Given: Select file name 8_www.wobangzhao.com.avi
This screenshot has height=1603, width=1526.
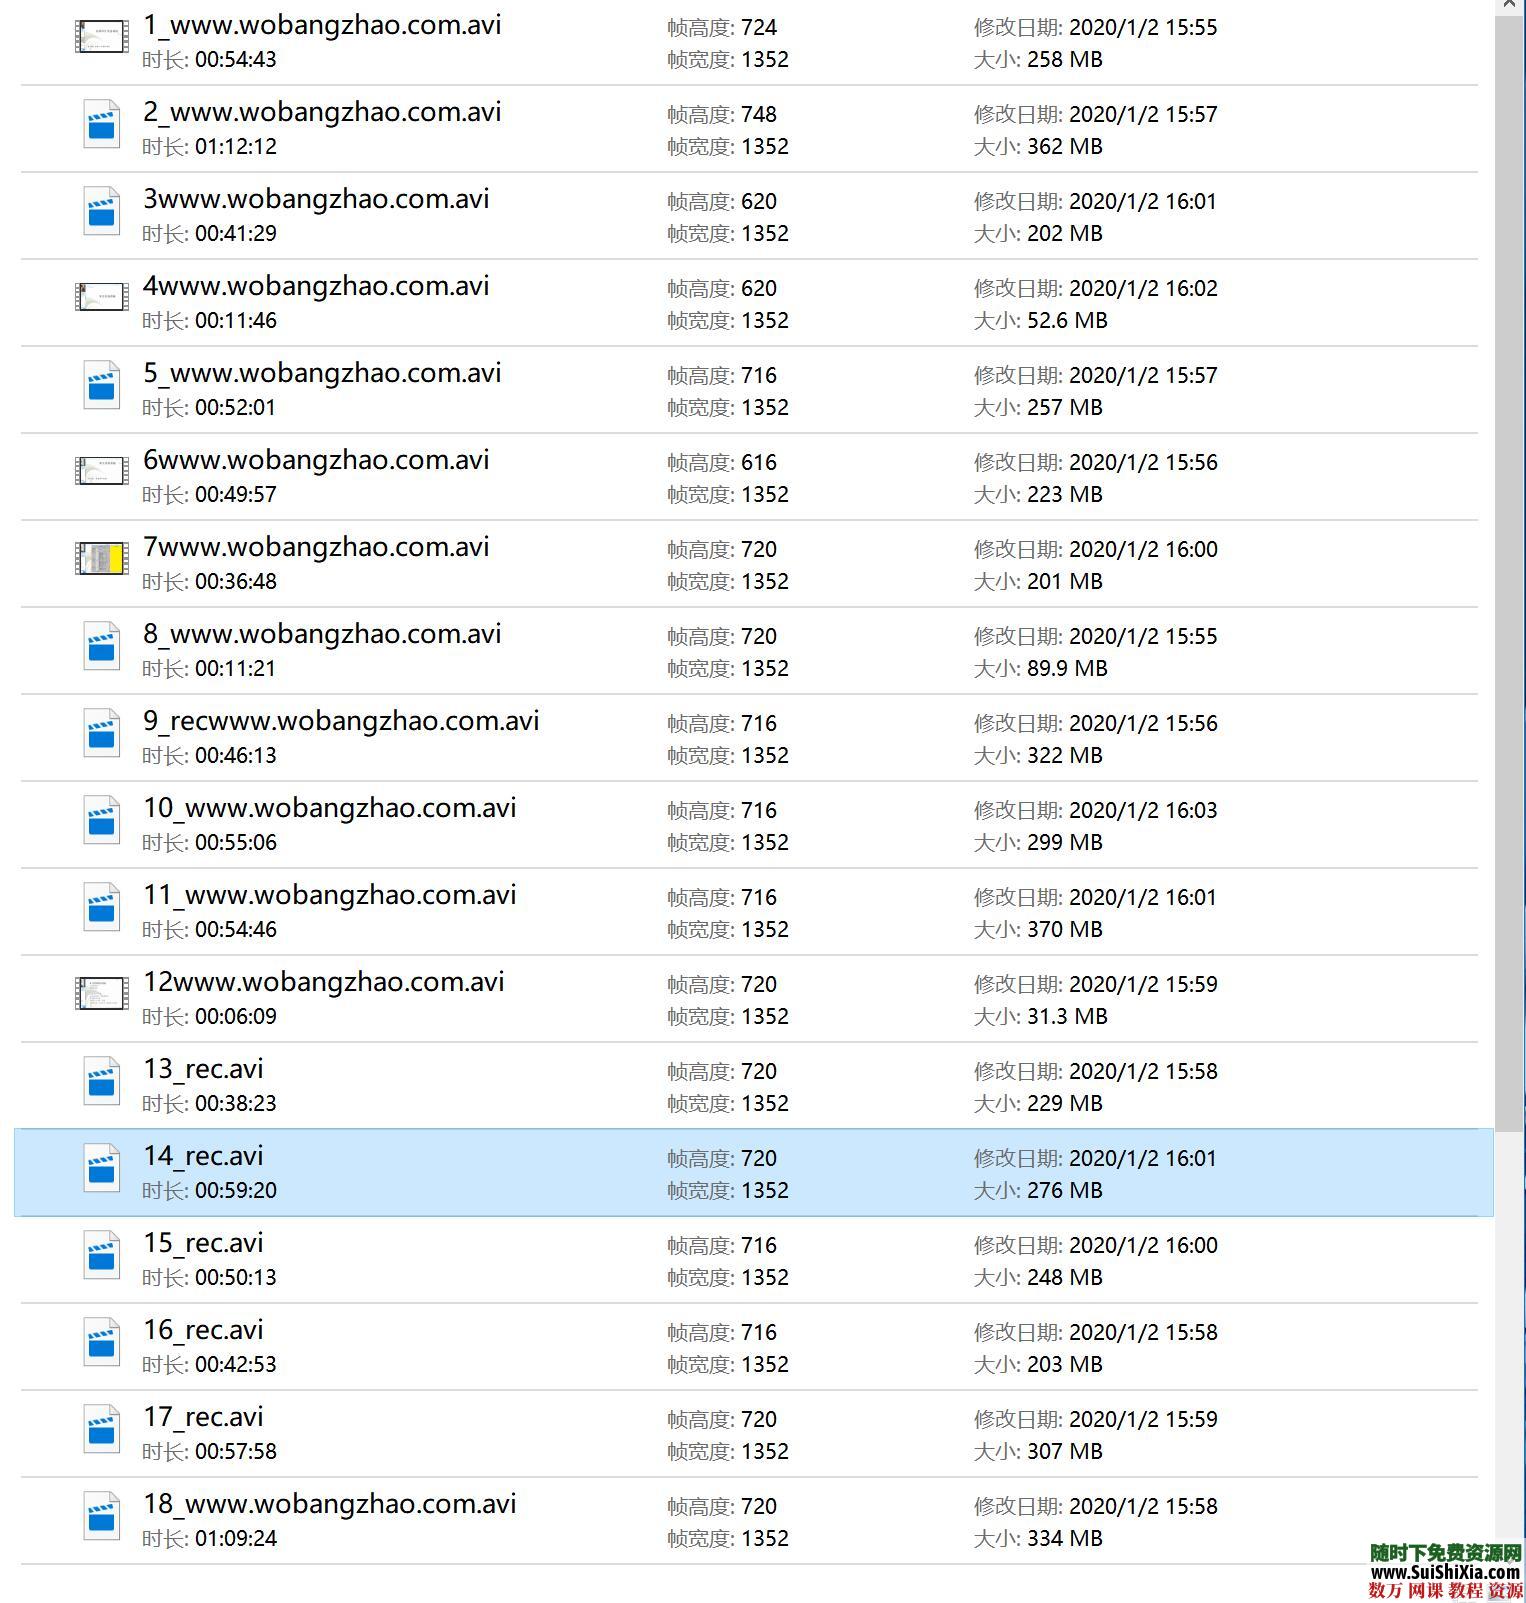Looking at the screenshot, I should [322, 634].
